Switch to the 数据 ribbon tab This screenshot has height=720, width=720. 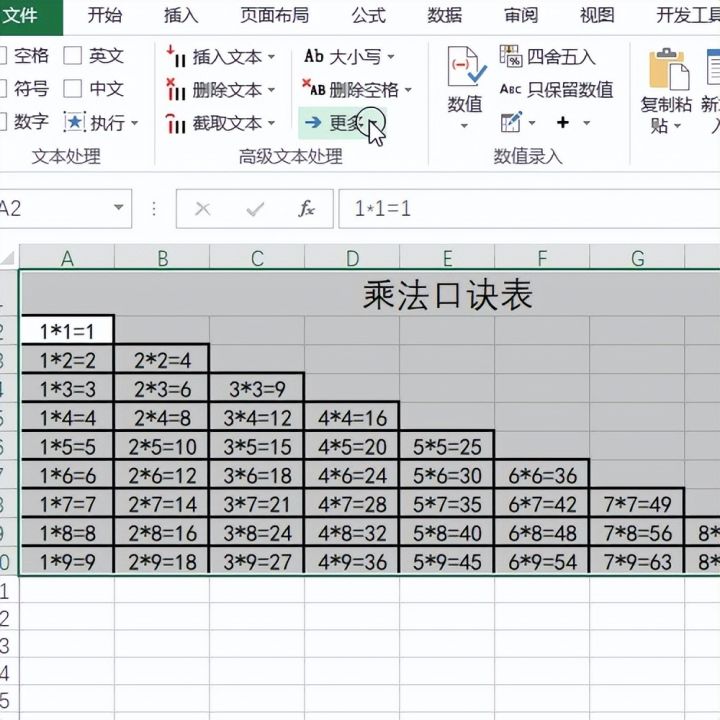pyautogui.click(x=444, y=16)
